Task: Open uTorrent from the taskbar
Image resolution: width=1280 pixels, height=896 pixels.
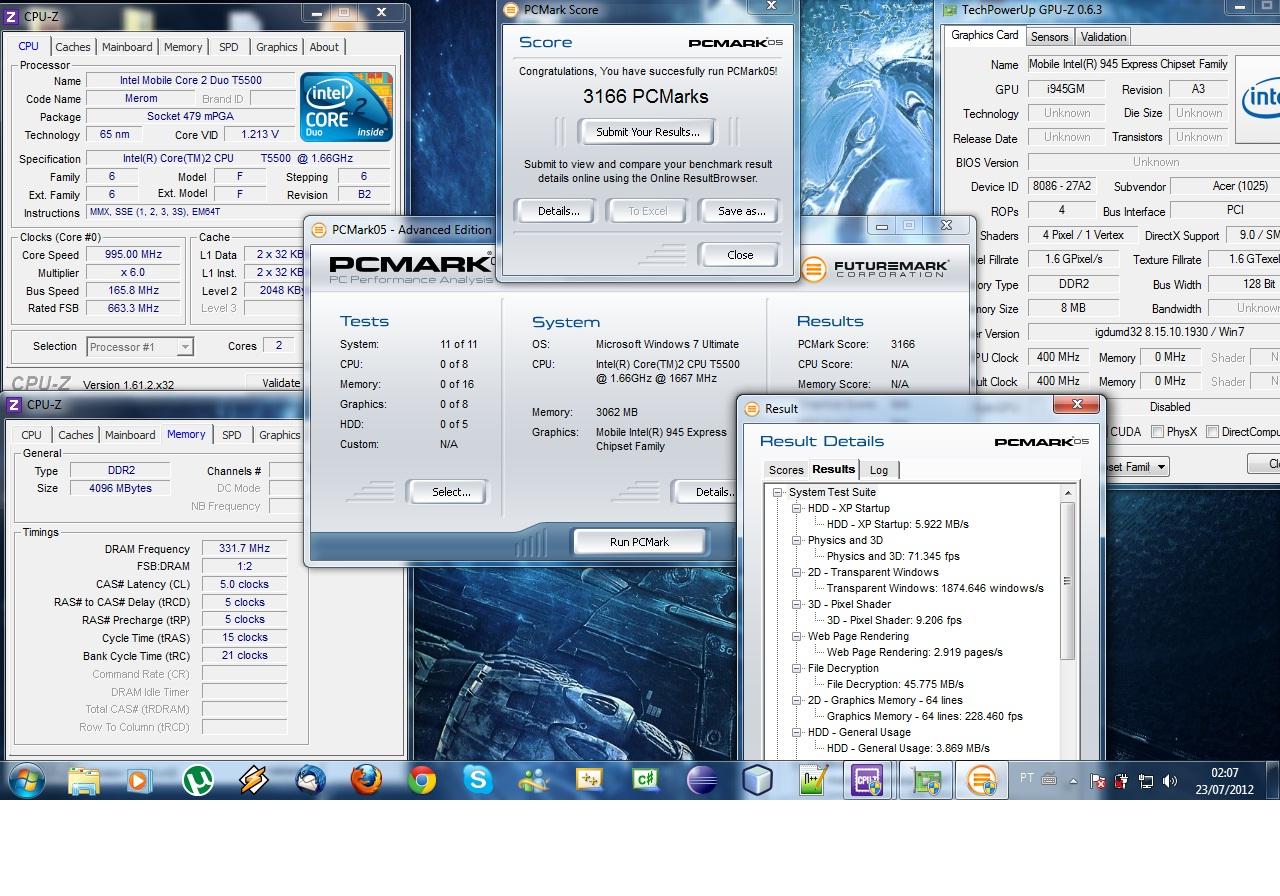Action: coord(198,780)
